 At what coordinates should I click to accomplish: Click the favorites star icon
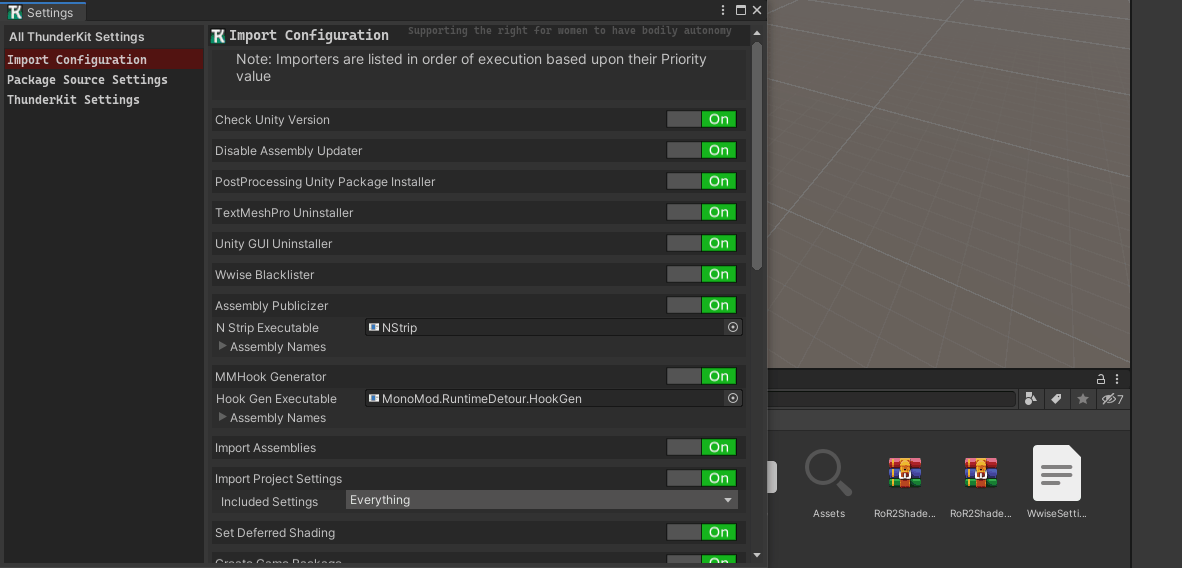coord(1082,399)
